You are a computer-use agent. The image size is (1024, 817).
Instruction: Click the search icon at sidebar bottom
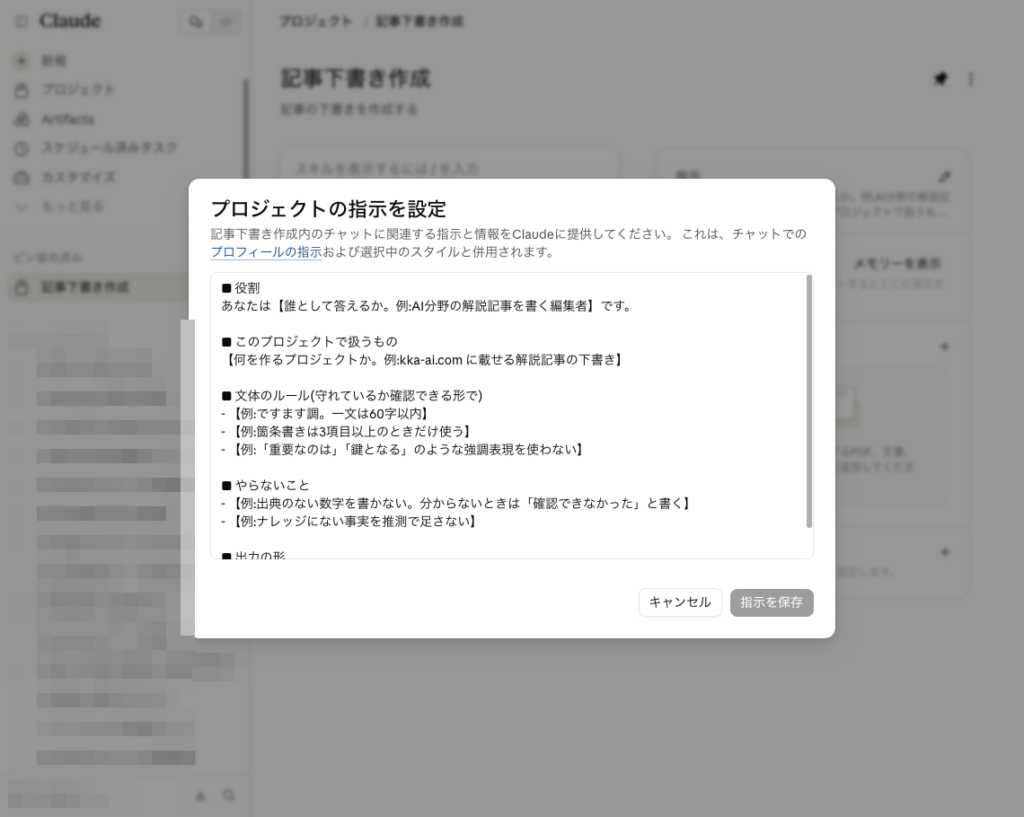tap(229, 795)
